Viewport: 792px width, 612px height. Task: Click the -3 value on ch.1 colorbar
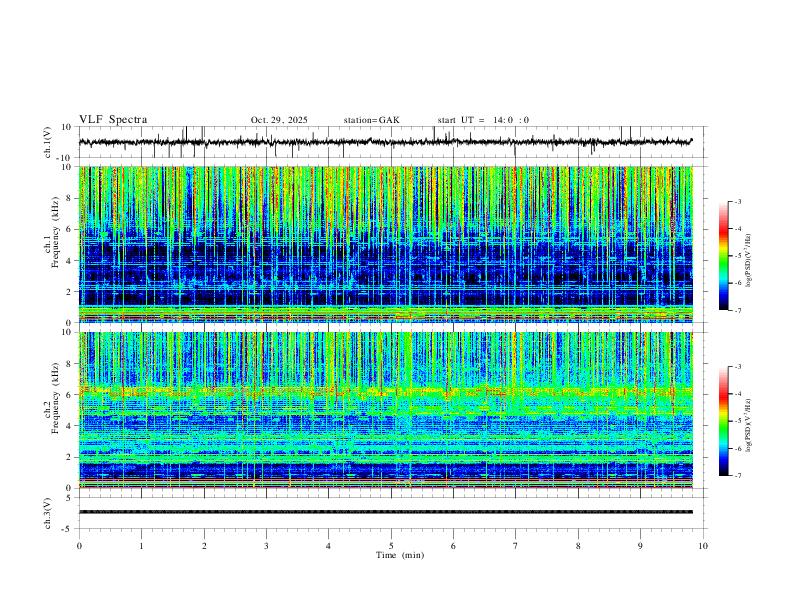coord(737,201)
